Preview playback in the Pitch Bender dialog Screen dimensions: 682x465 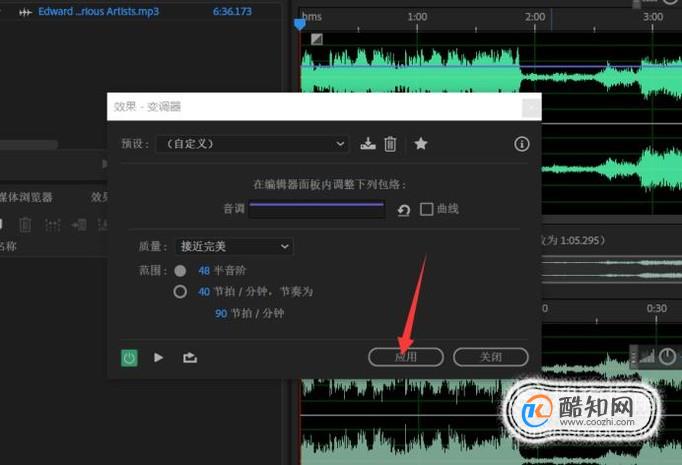click(x=159, y=358)
